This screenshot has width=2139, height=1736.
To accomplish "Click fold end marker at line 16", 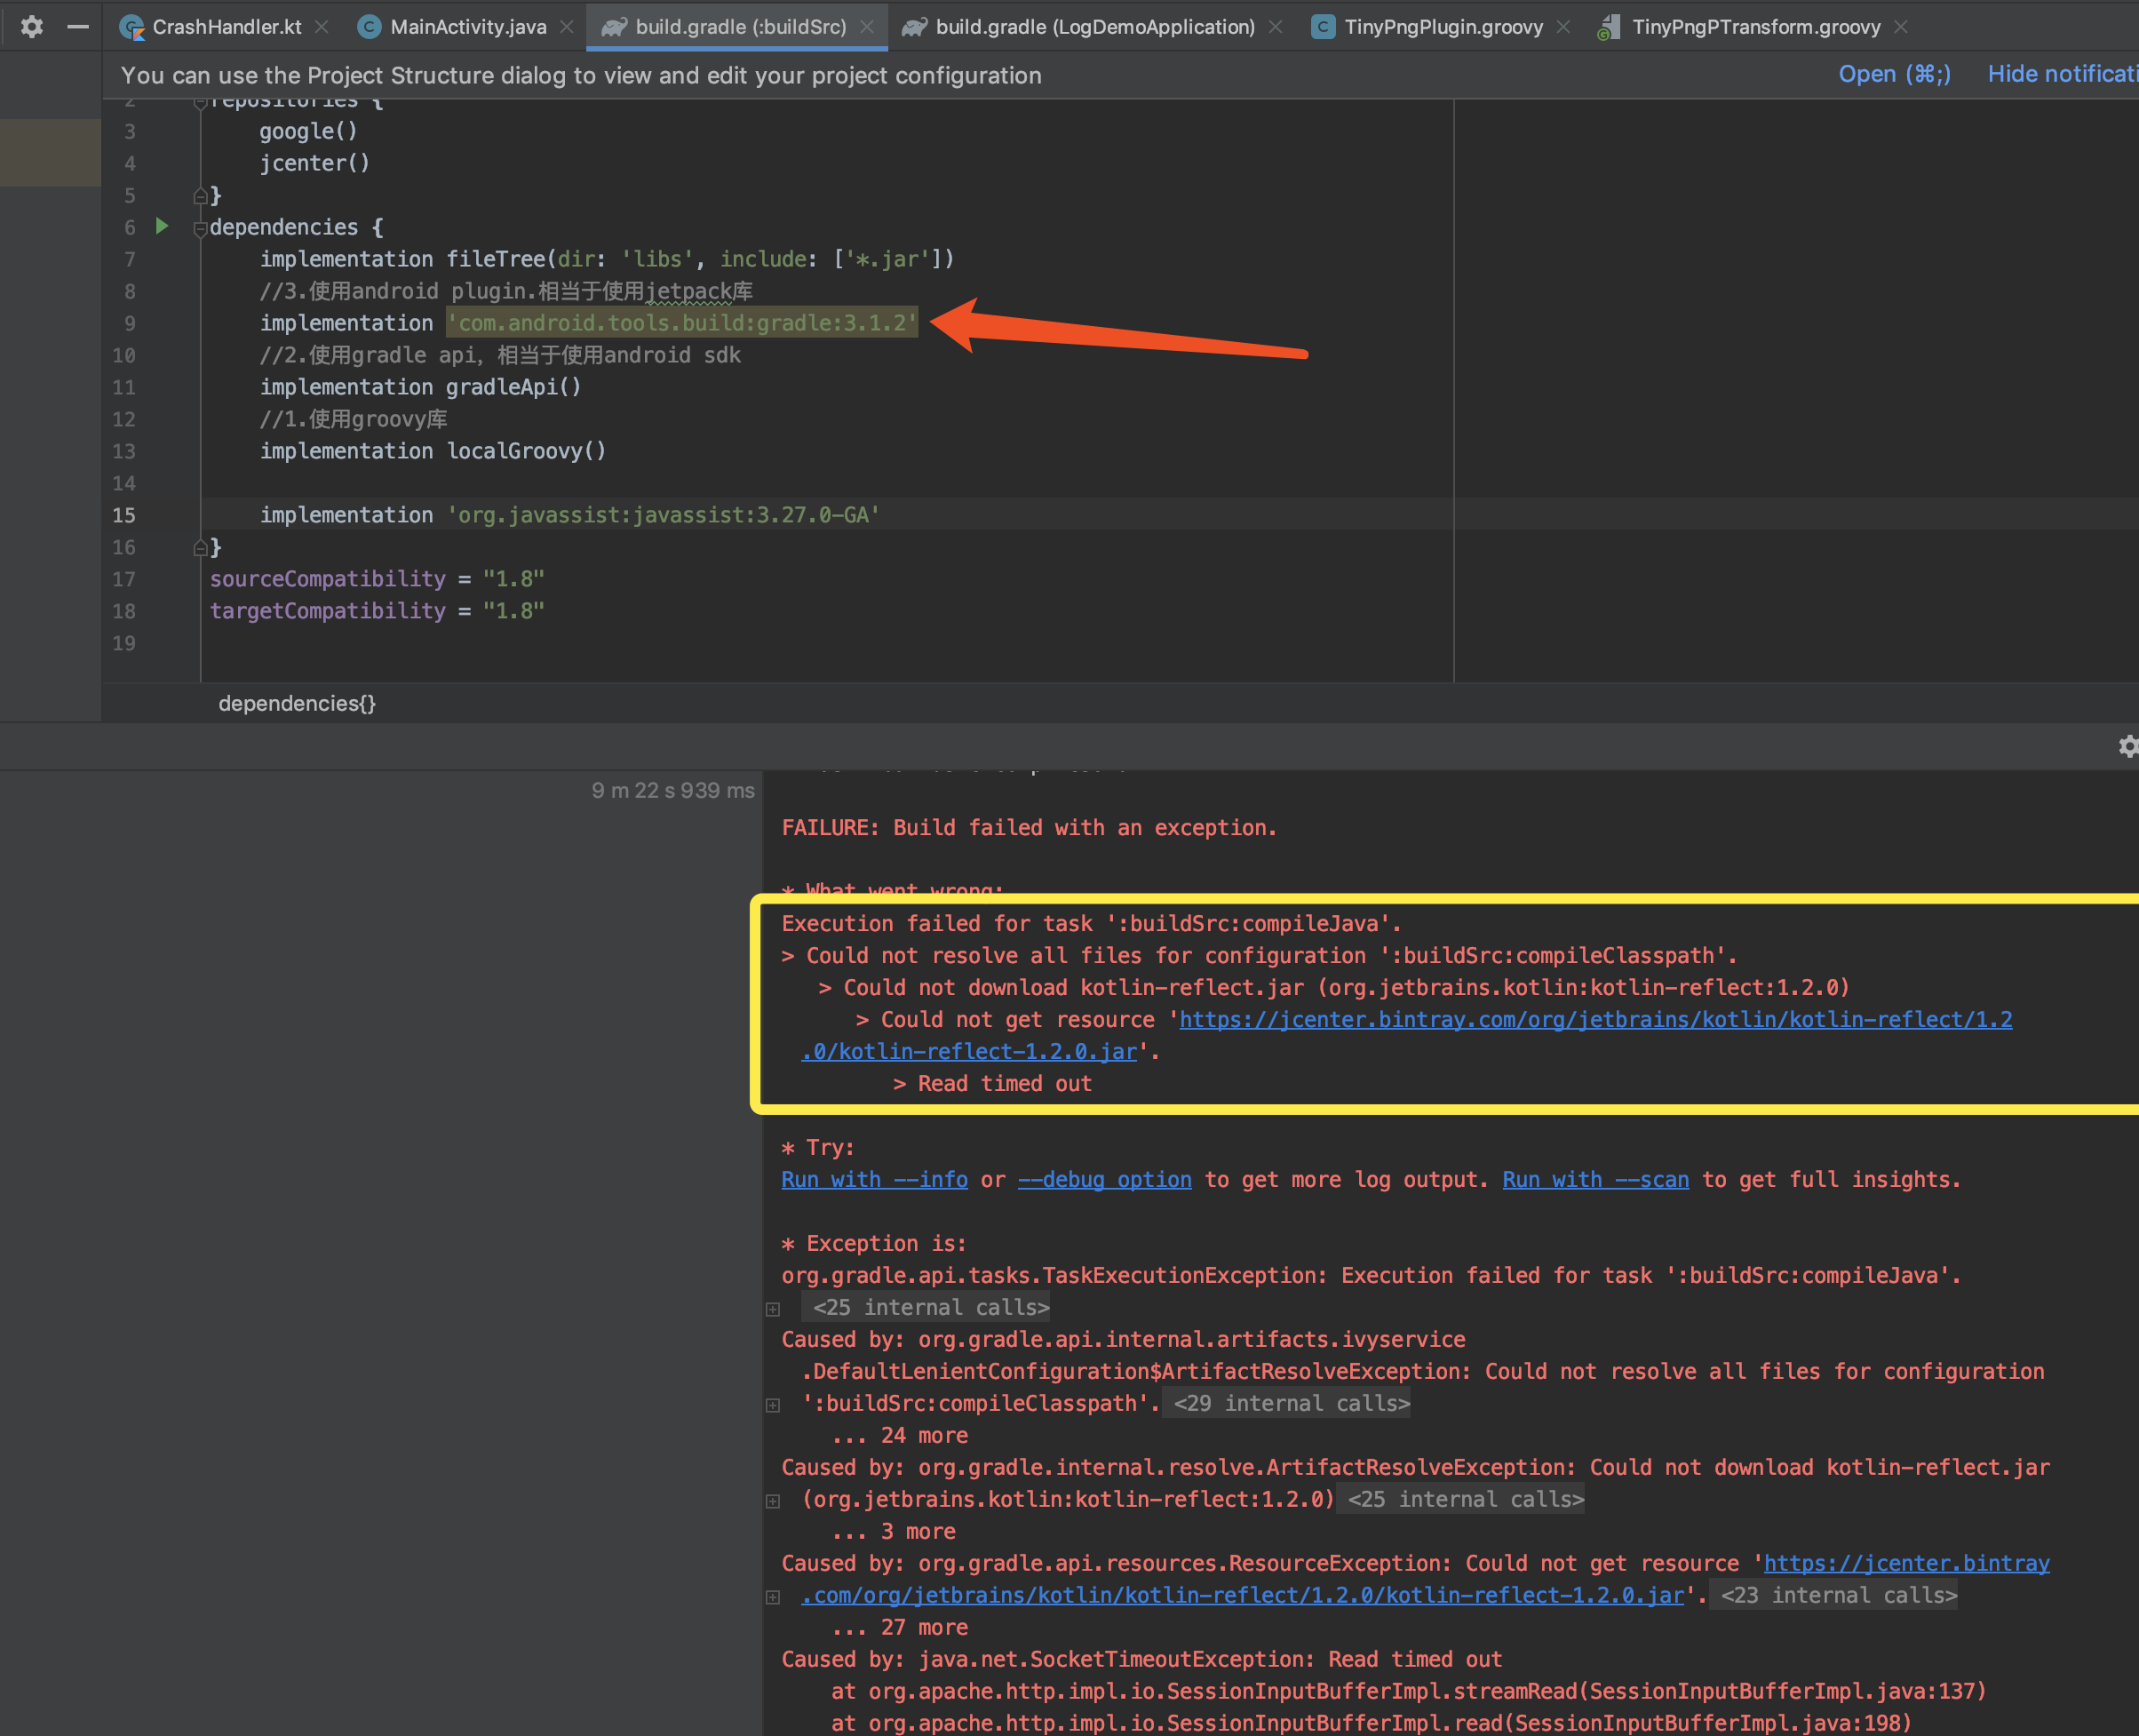I will (x=200, y=548).
